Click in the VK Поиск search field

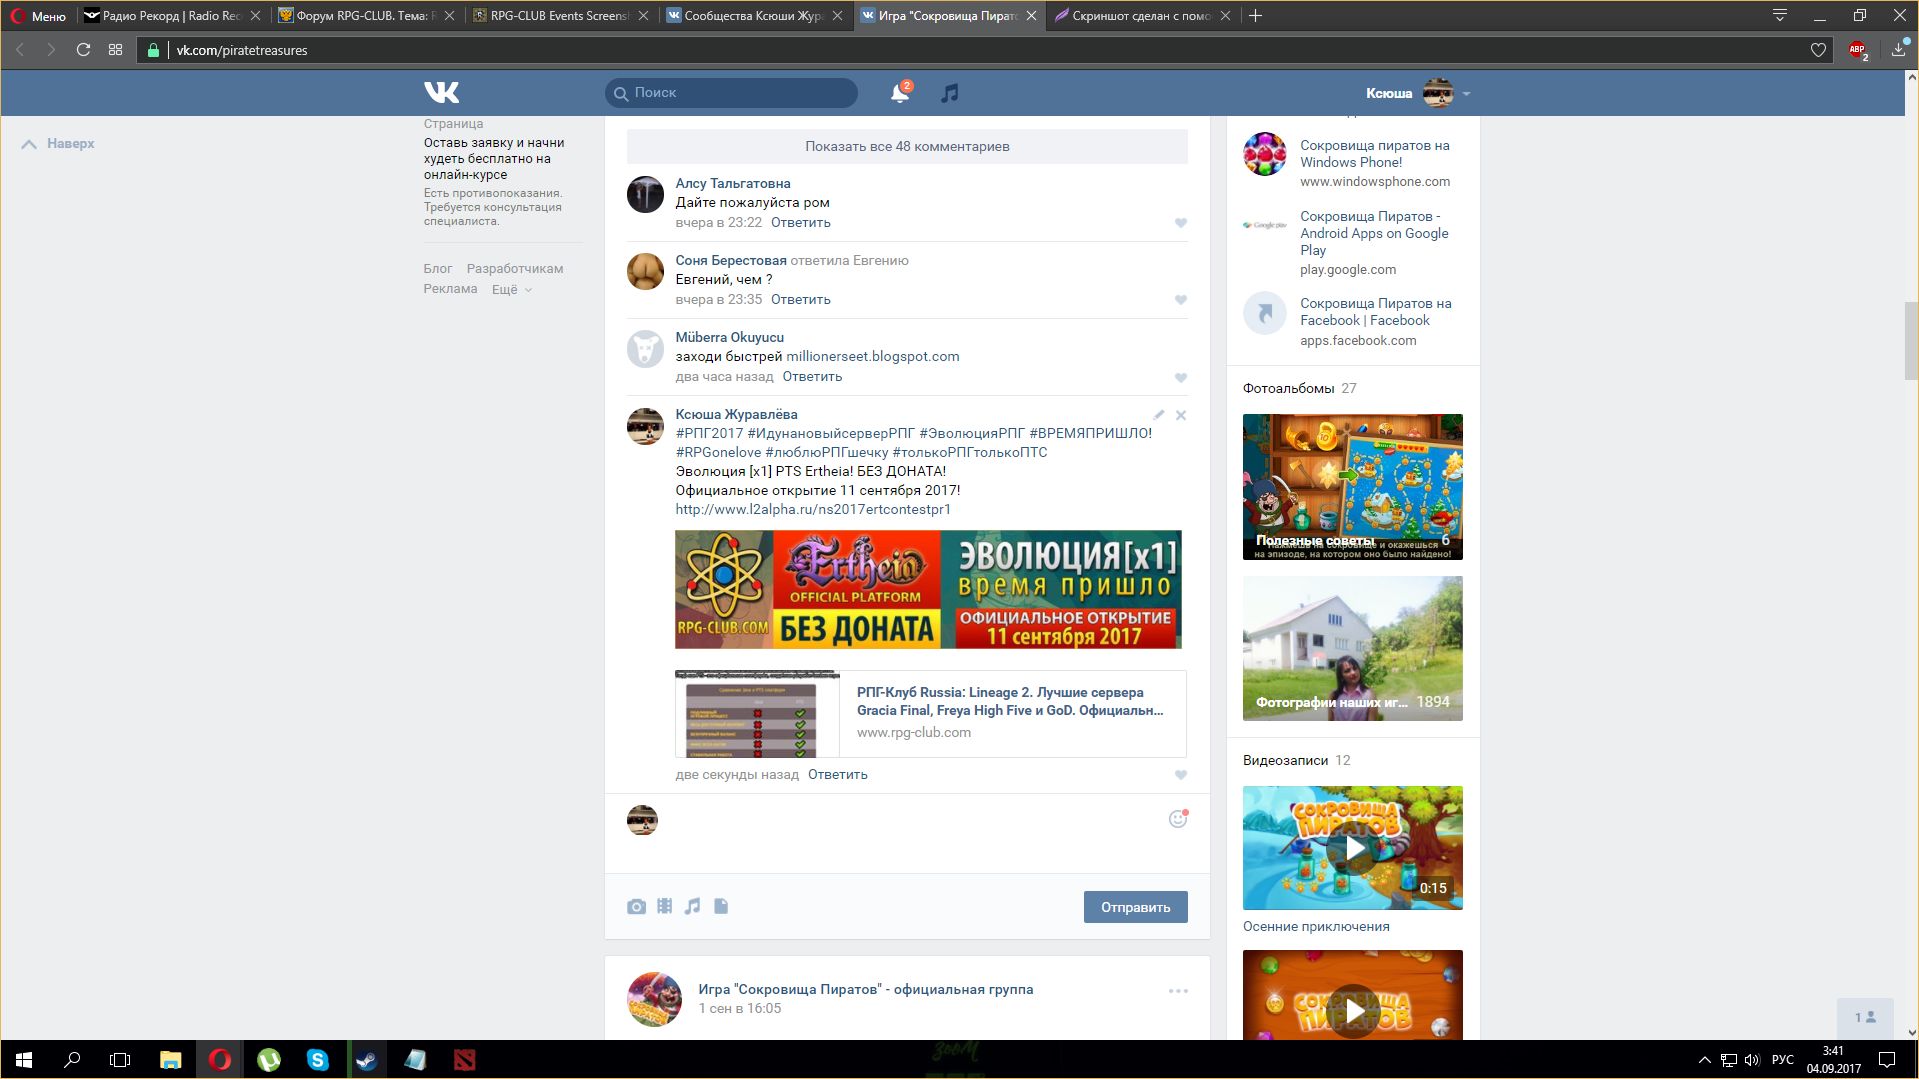coord(731,93)
